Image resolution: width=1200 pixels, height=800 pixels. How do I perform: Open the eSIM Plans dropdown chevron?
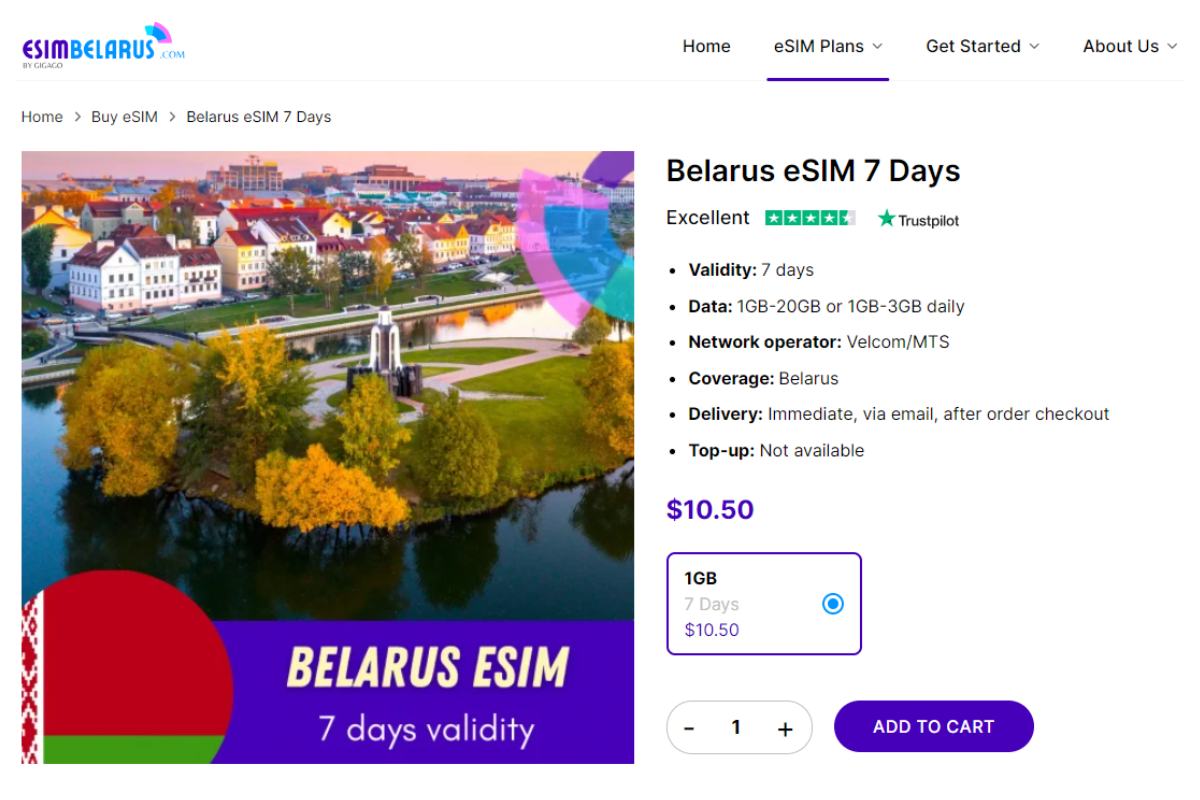pos(879,46)
